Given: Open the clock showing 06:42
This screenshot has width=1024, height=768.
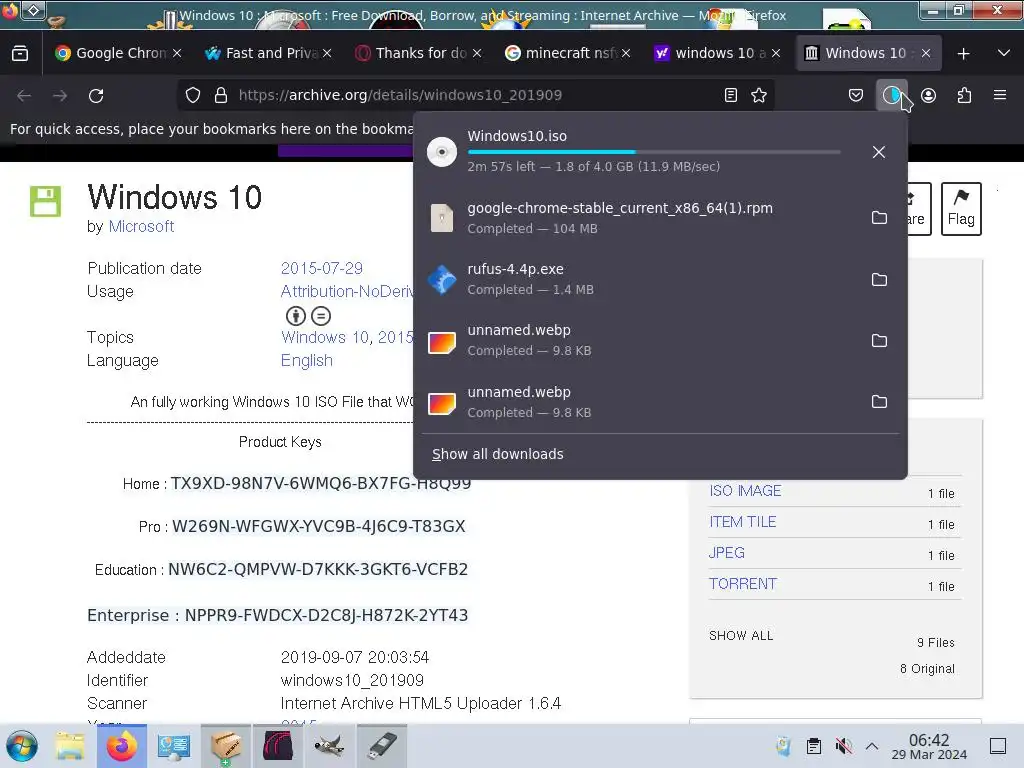Looking at the screenshot, I should click(929, 746).
